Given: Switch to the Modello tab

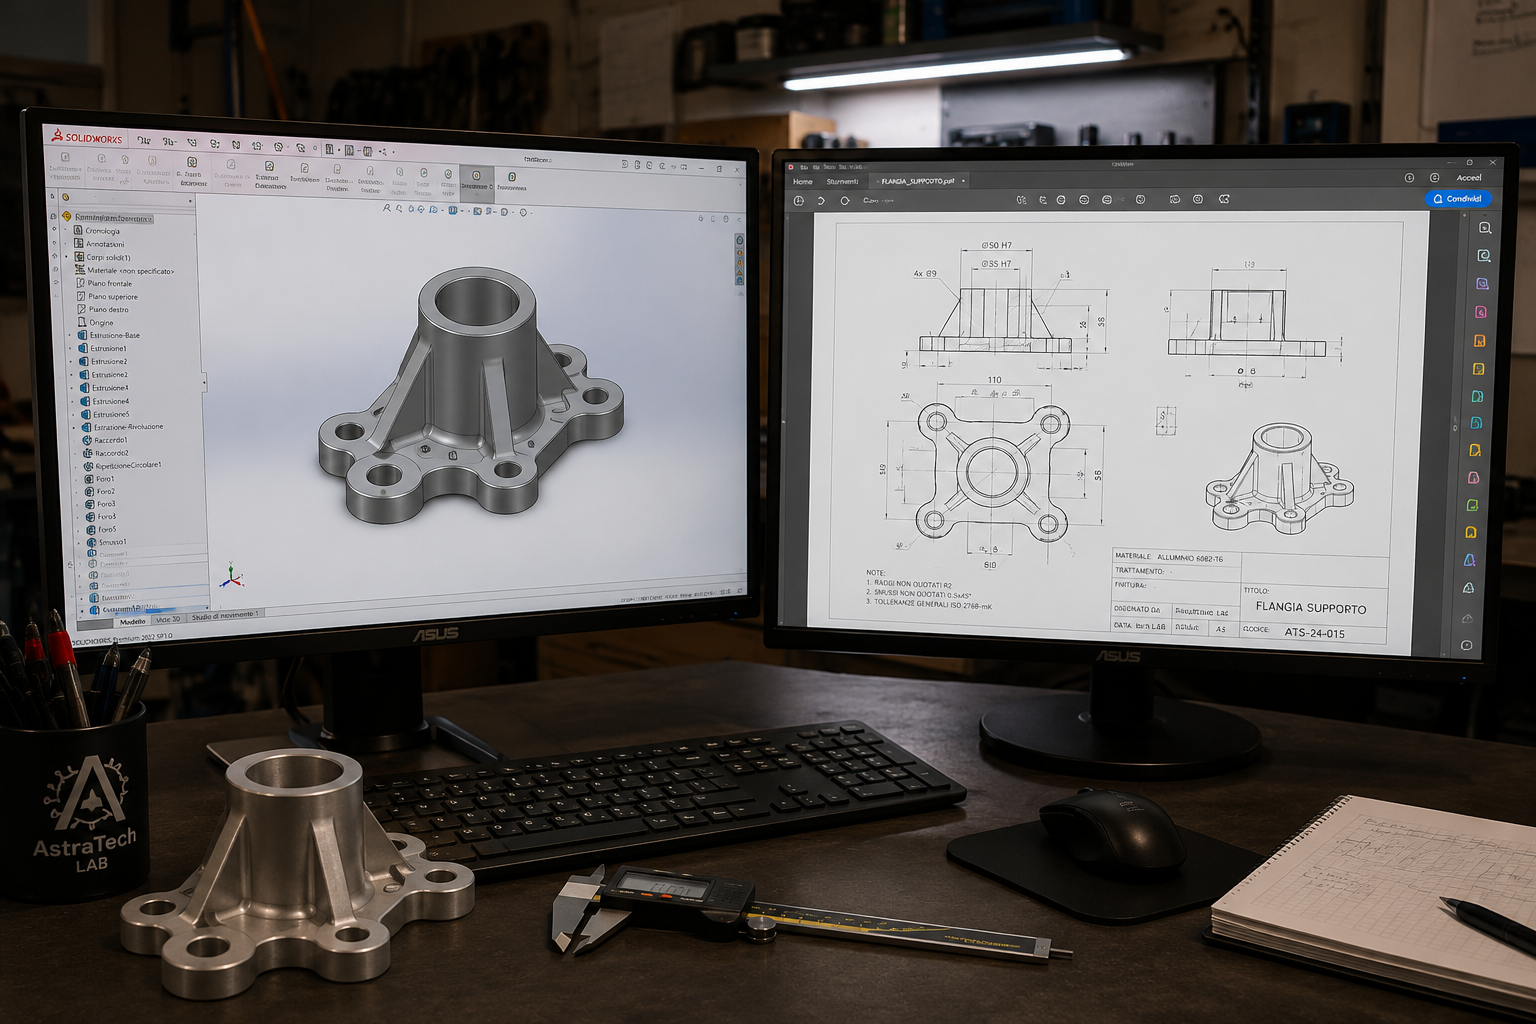Looking at the screenshot, I should tap(133, 621).
